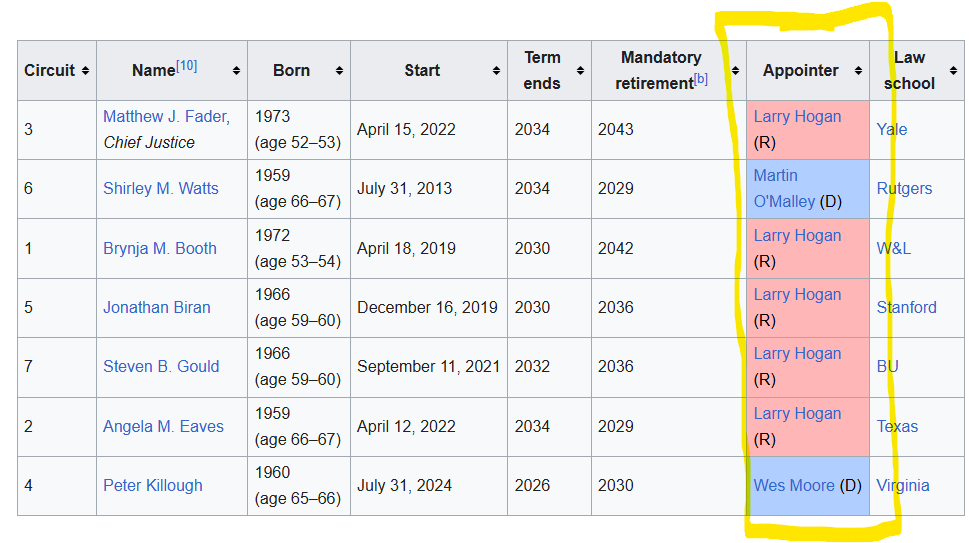This screenshot has height=543, width=969.
Task: Open Larry Hogan link in Biran row
Action: 797,295
